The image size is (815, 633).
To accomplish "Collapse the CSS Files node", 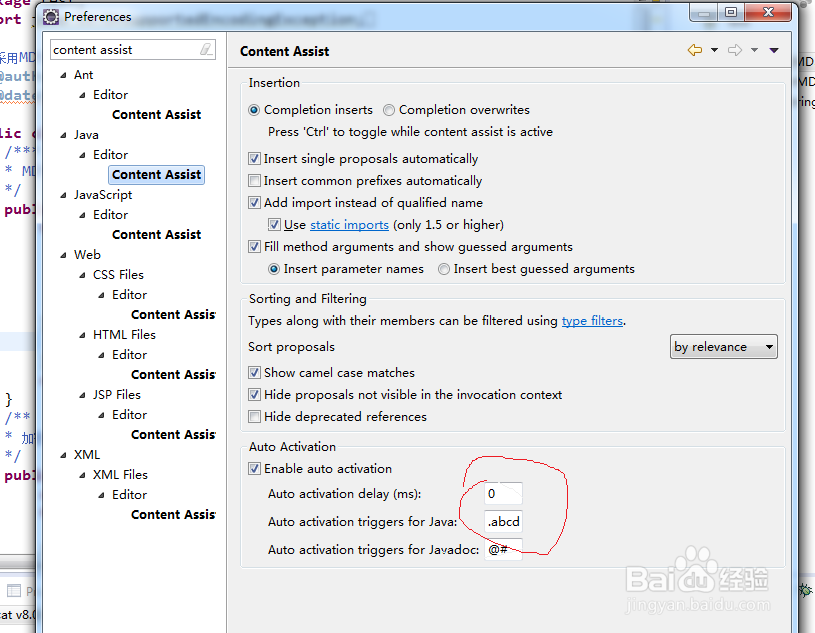I will [x=82, y=275].
